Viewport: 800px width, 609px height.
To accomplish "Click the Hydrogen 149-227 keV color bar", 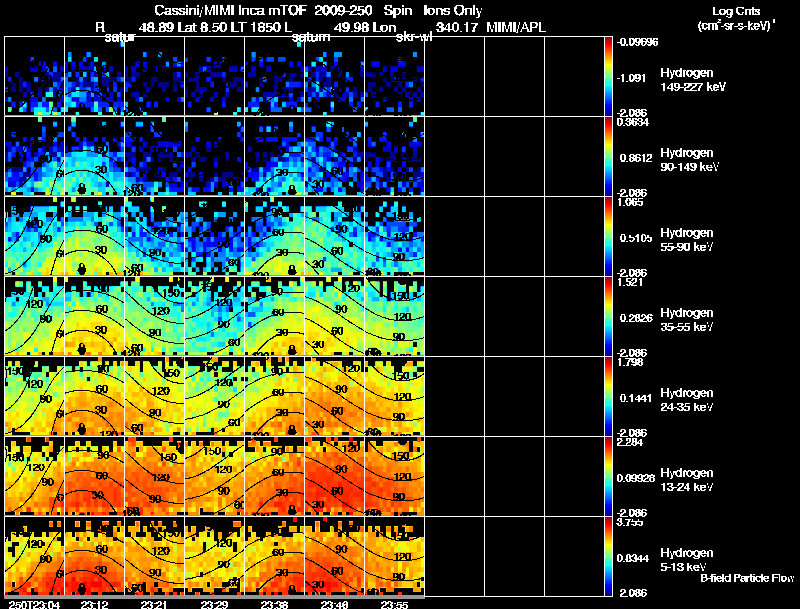I will 608,76.
